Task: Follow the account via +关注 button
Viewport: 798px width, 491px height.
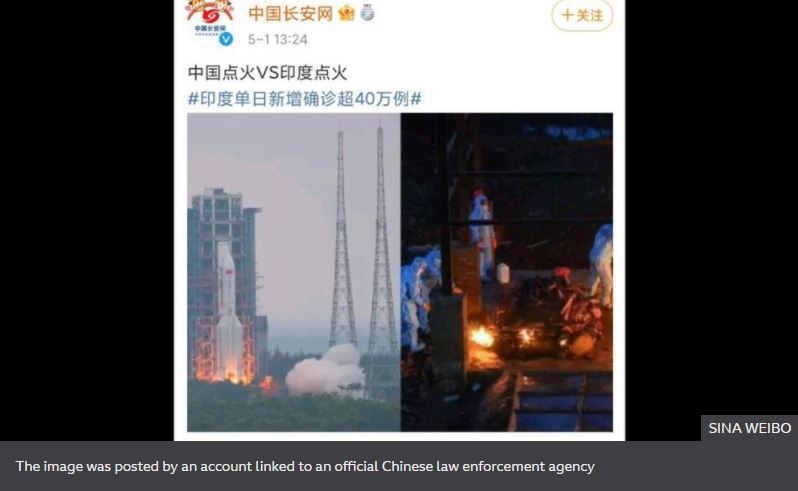Action: click(582, 15)
